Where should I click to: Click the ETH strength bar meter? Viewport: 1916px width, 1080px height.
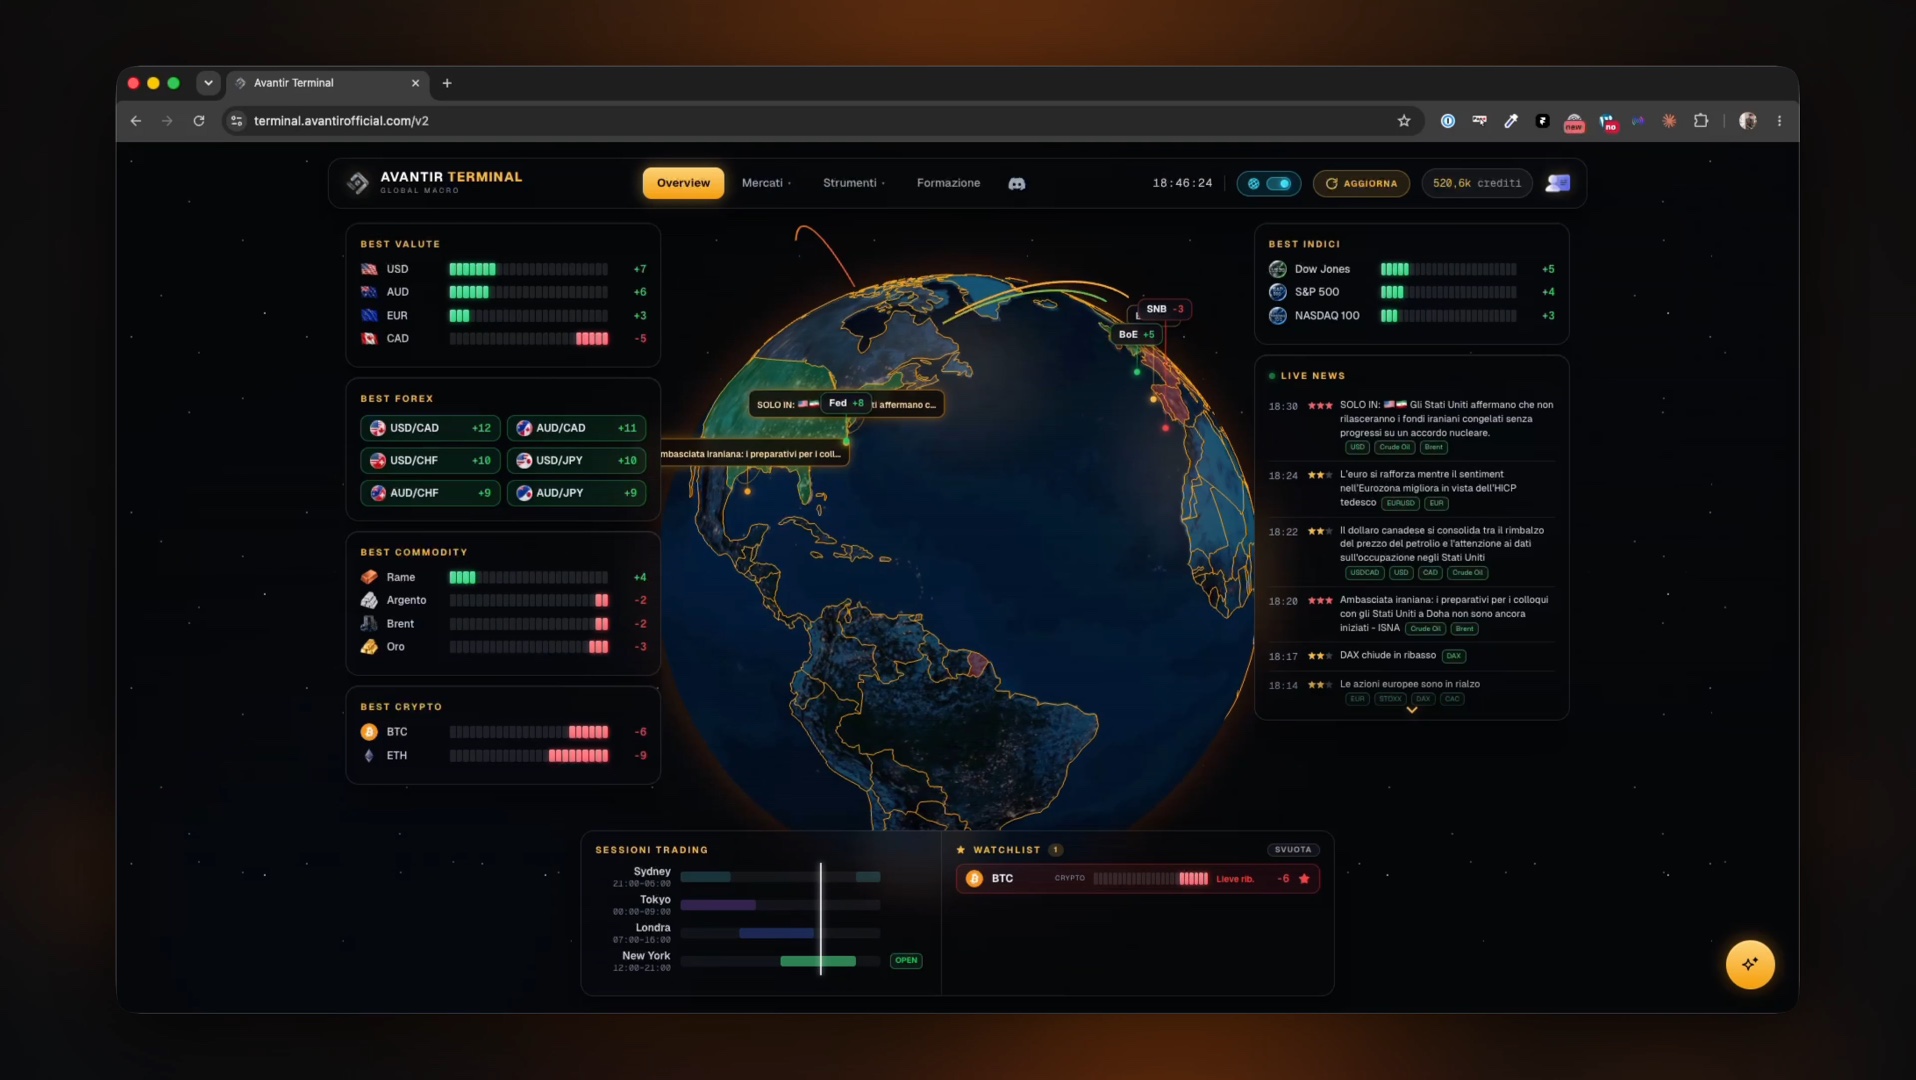pos(528,755)
